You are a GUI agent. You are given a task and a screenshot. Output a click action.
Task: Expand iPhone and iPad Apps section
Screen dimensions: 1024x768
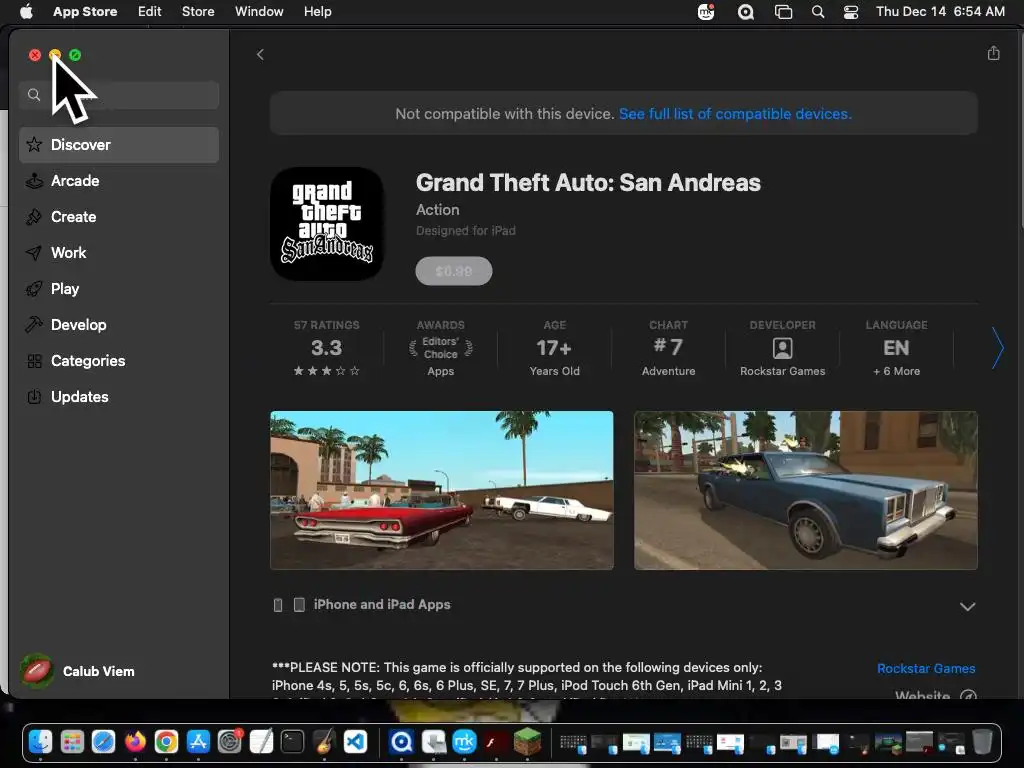(x=967, y=606)
